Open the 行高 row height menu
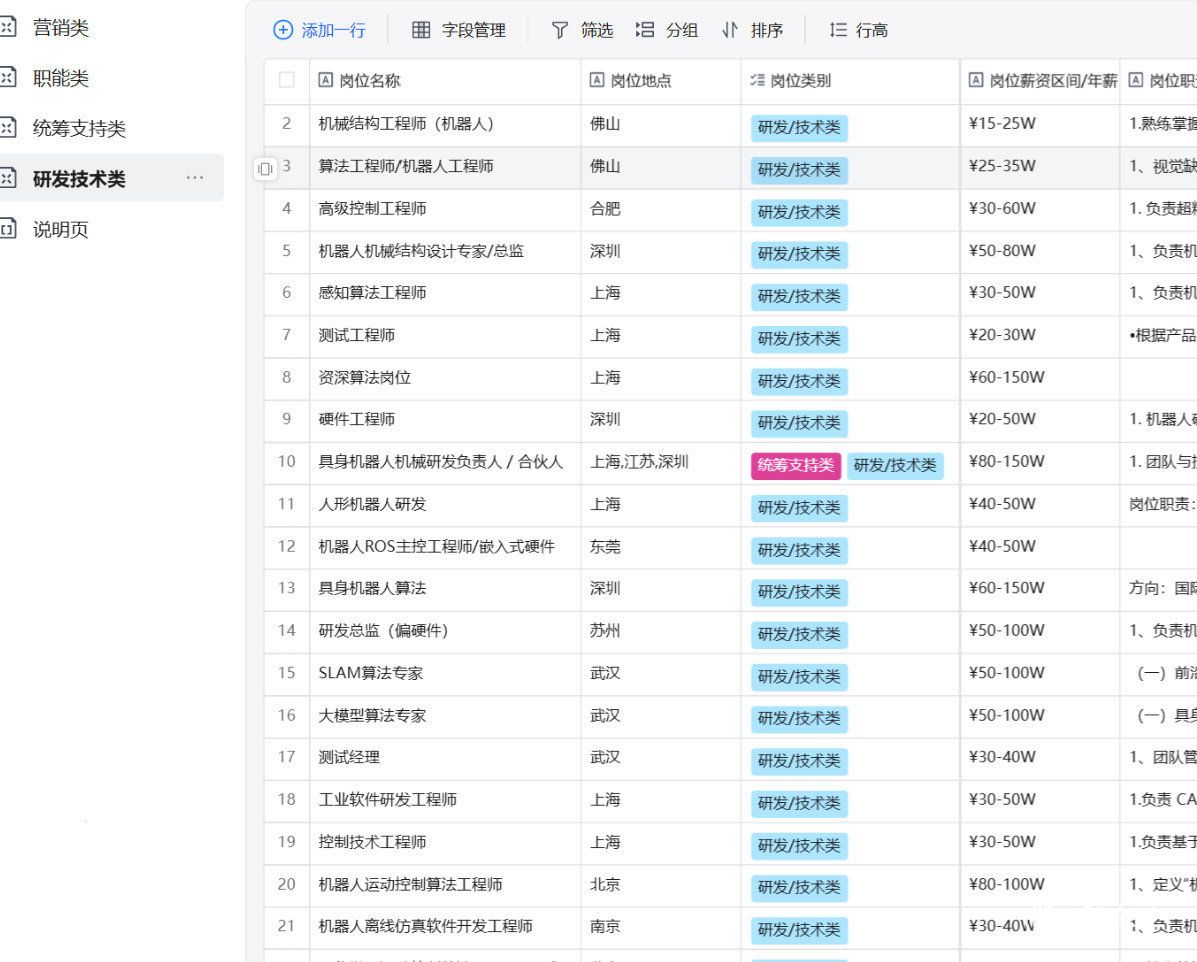 858,30
